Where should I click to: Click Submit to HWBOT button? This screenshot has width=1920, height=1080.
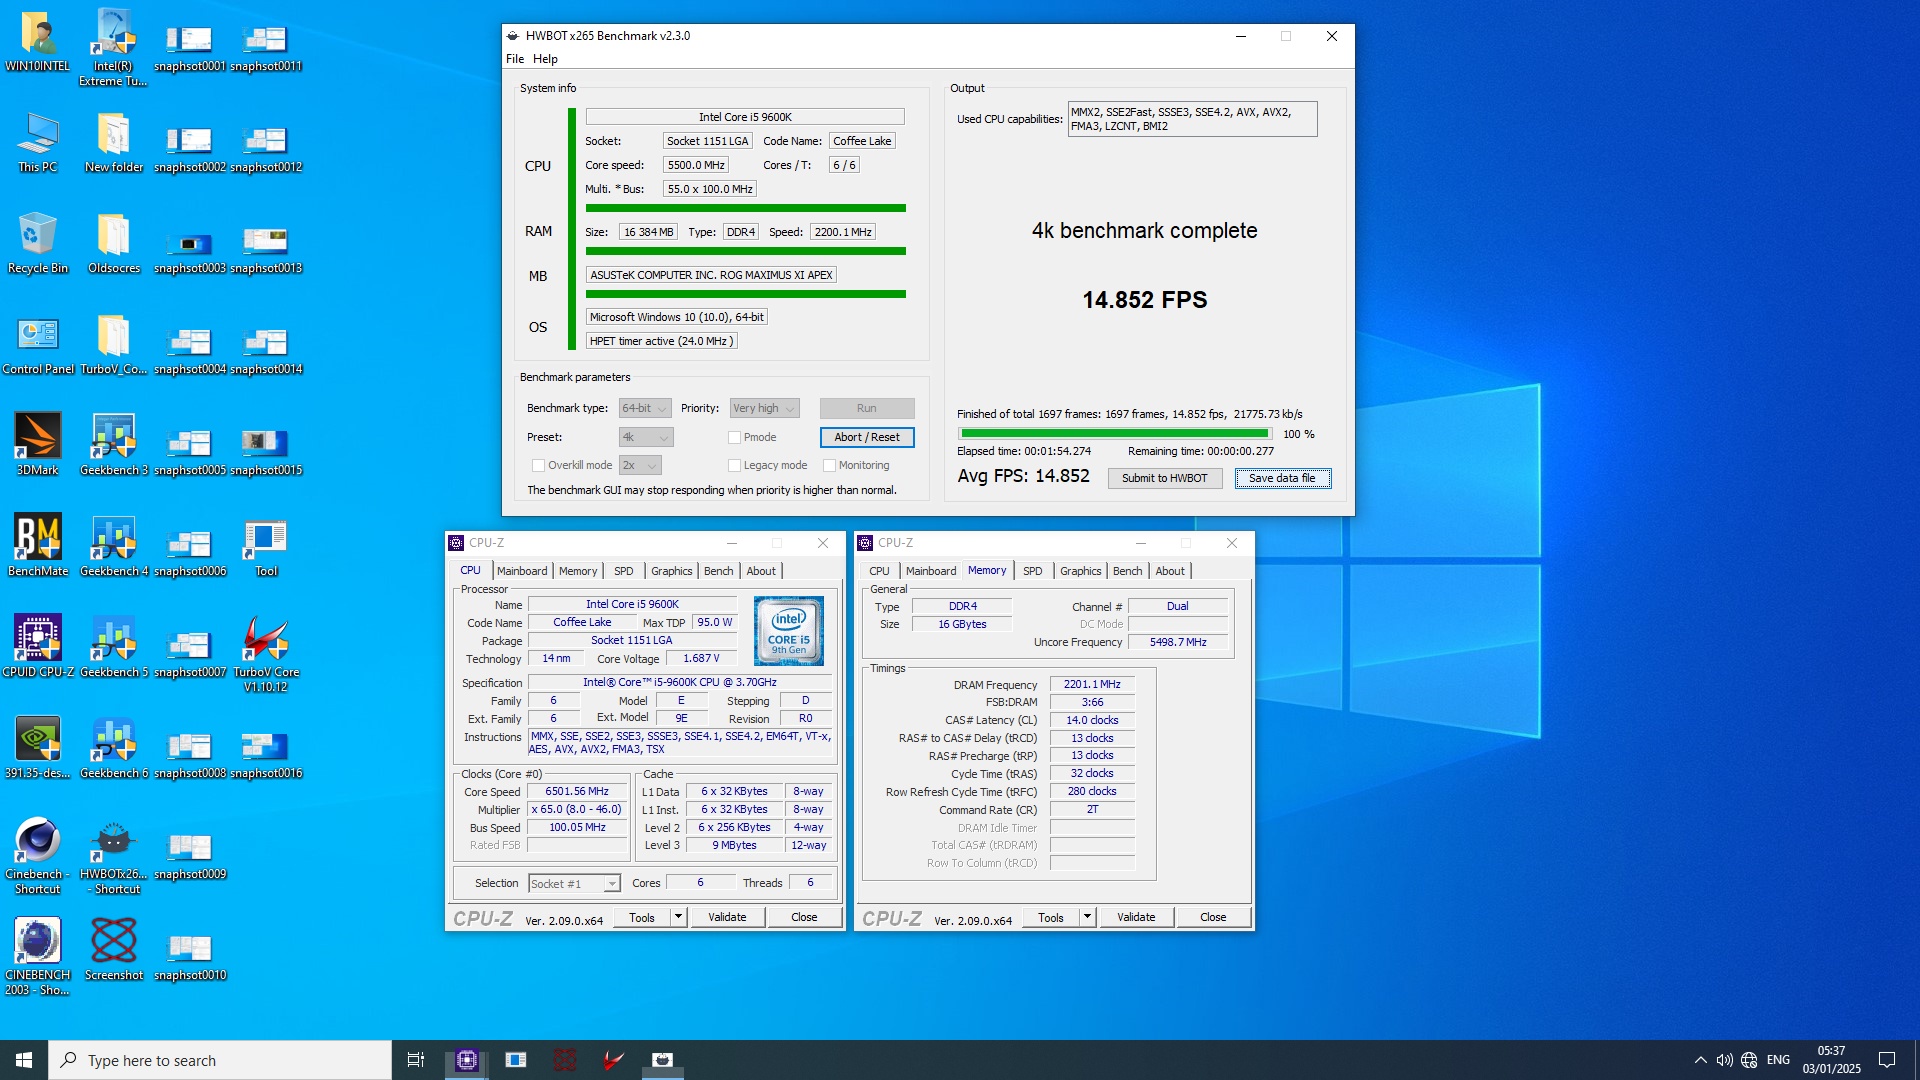[x=1164, y=478]
